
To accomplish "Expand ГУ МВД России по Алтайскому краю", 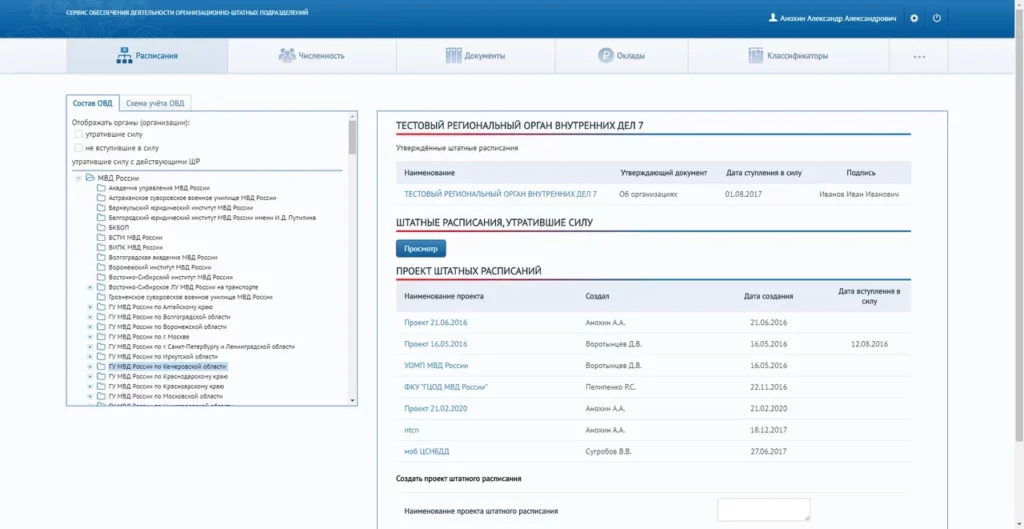I will [x=90, y=307].
